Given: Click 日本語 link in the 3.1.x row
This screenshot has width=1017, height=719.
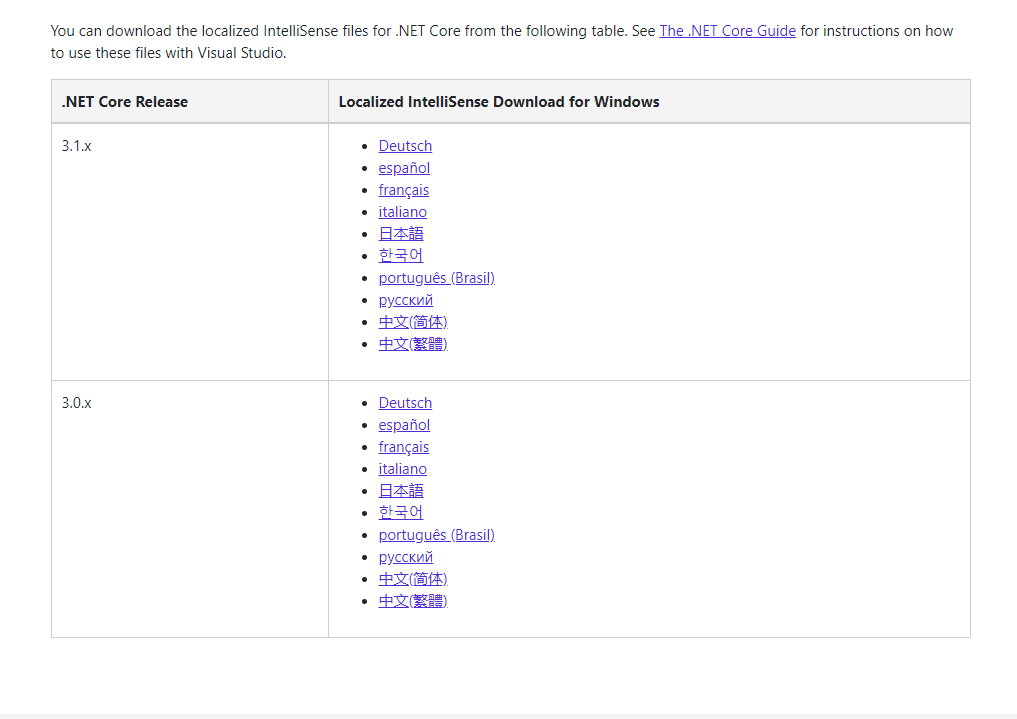Looking at the screenshot, I should pyautogui.click(x=401, y=234).
